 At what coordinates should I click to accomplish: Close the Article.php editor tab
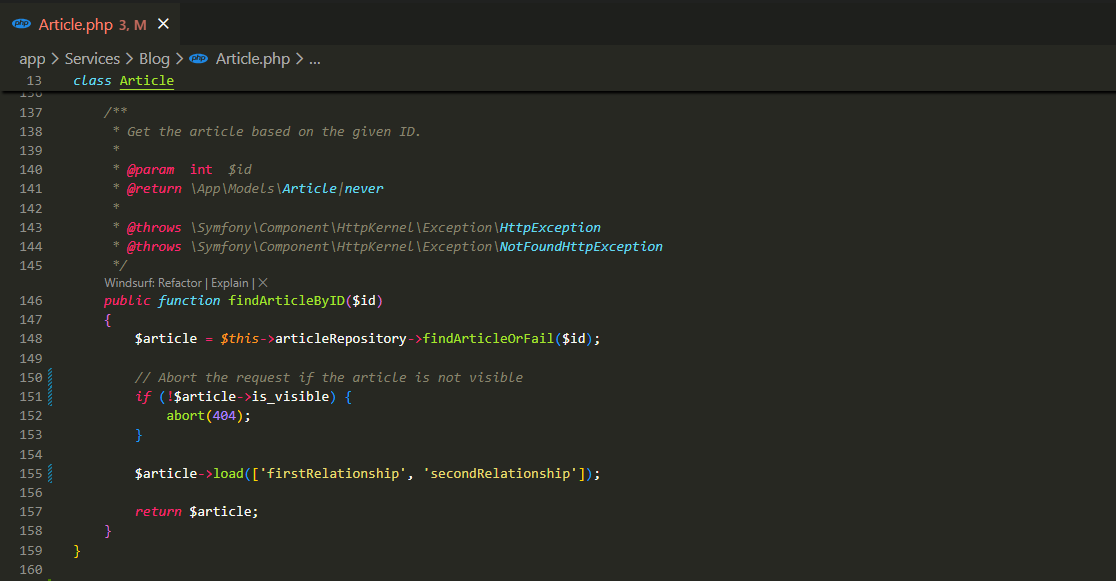(163, 24)
